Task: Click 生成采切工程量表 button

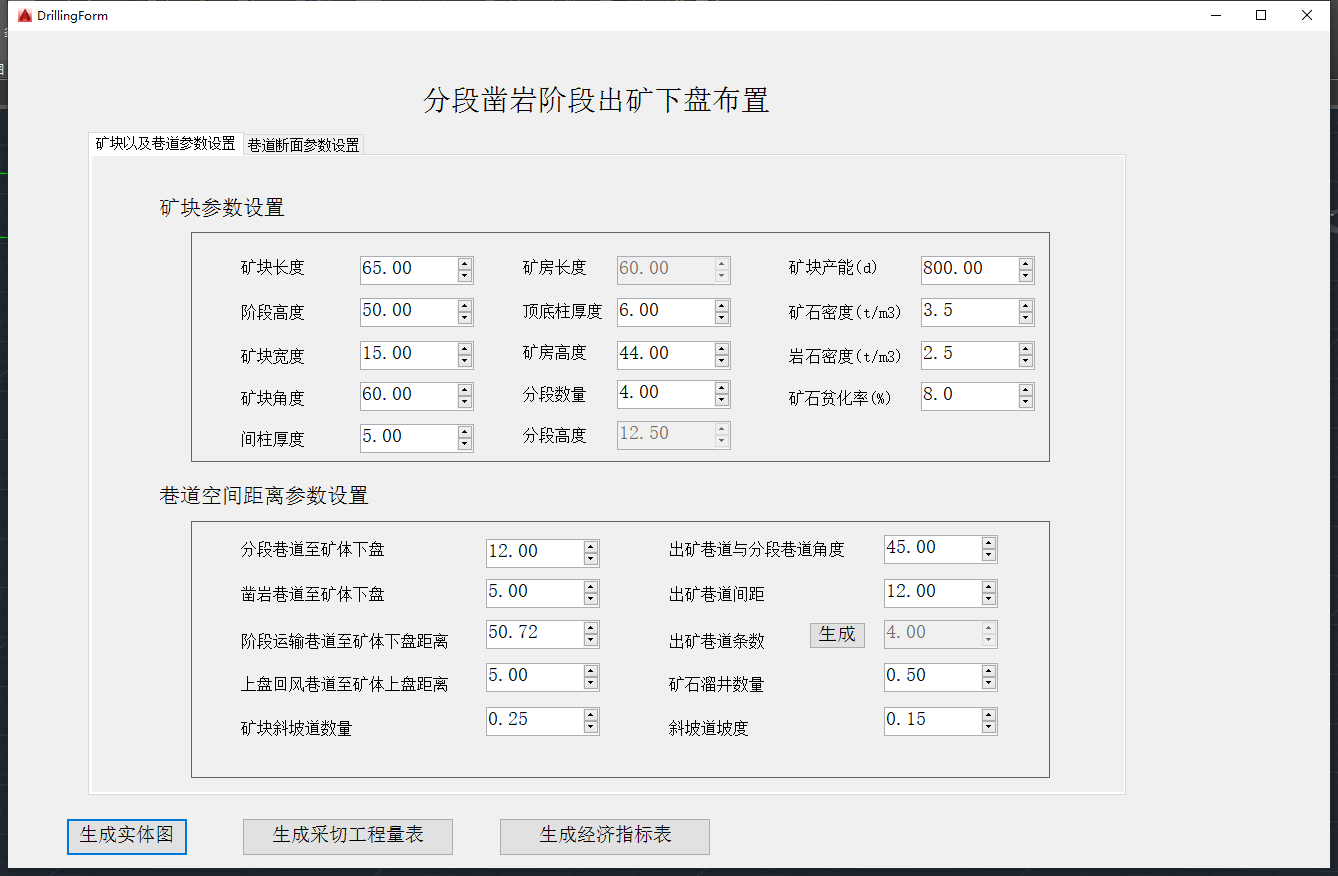Action: click(x=348, y=836)
